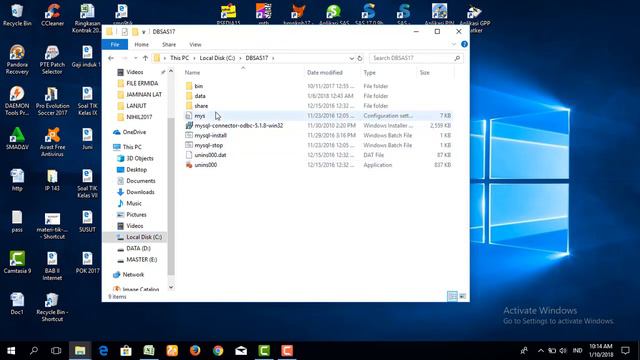Go back in folder history
Image resolution: width=640 pixels, height=360 pixels.
[x=111, y=58]
